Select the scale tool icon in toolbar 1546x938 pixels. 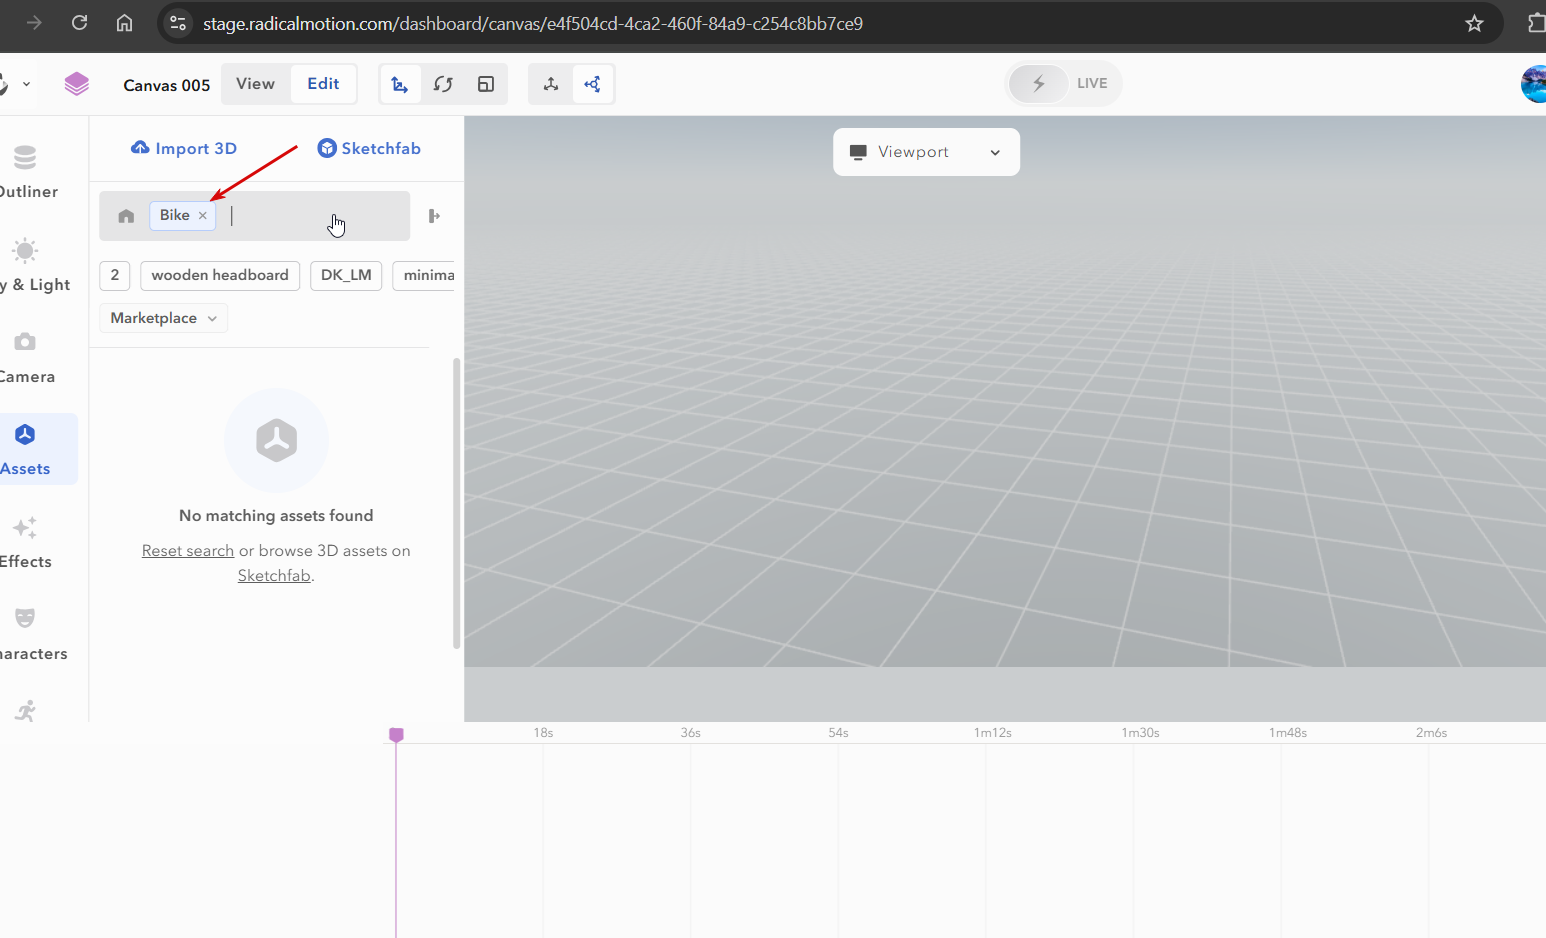point(486,84)
